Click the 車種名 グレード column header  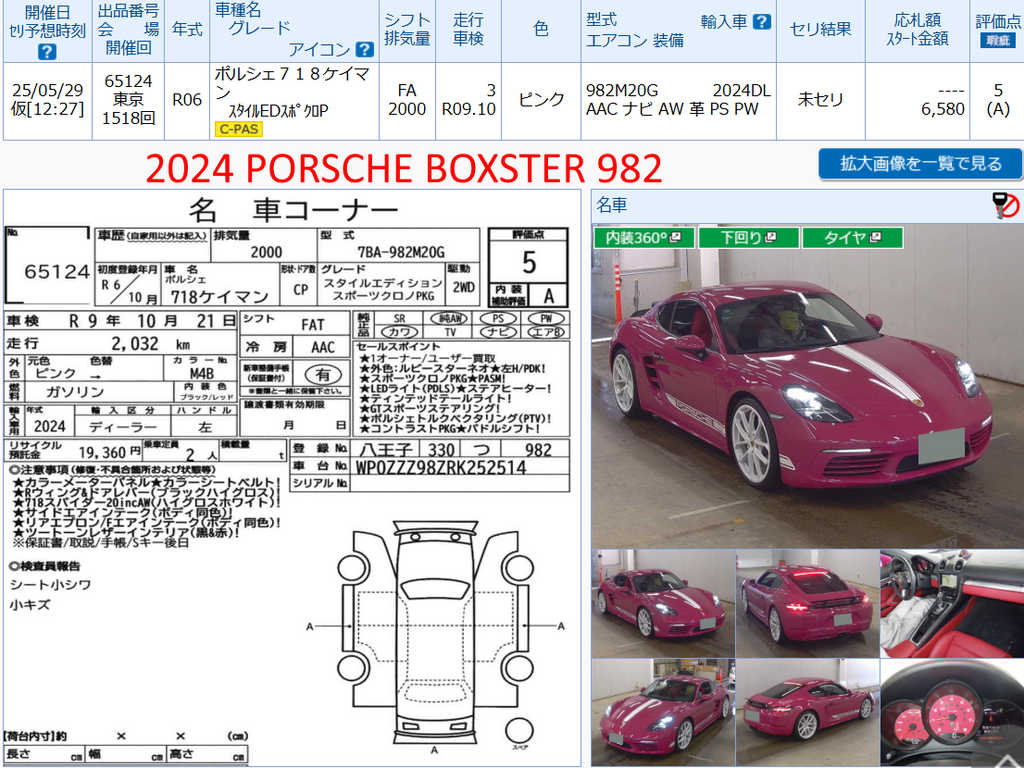tap(294, 31)
